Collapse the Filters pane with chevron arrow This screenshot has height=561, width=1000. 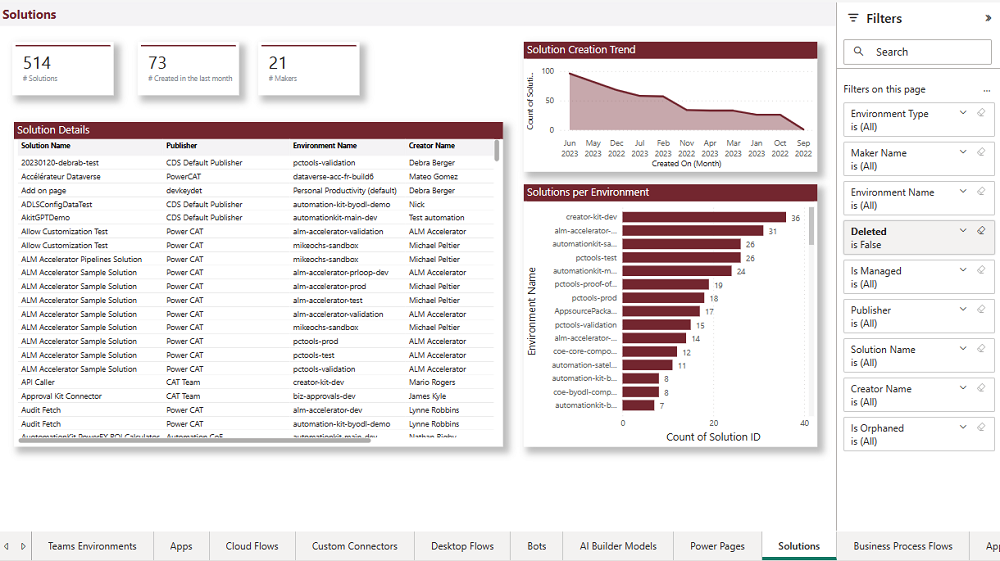click(988, 18)
